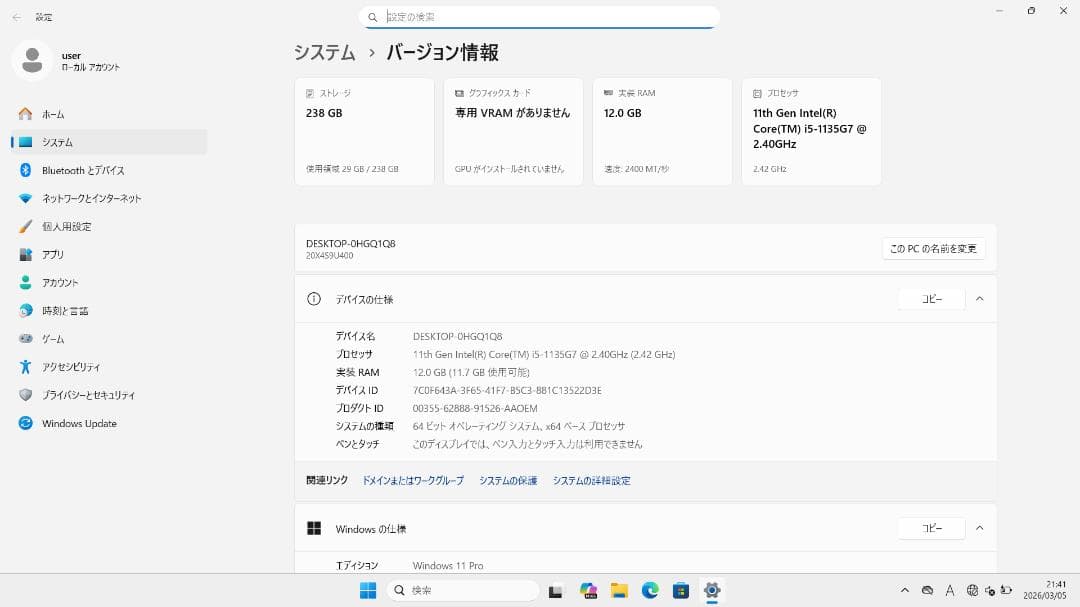Copy the デバイスの仕様 details
1080x607 pixels.
pyautogui.click(x=932, y=299)
